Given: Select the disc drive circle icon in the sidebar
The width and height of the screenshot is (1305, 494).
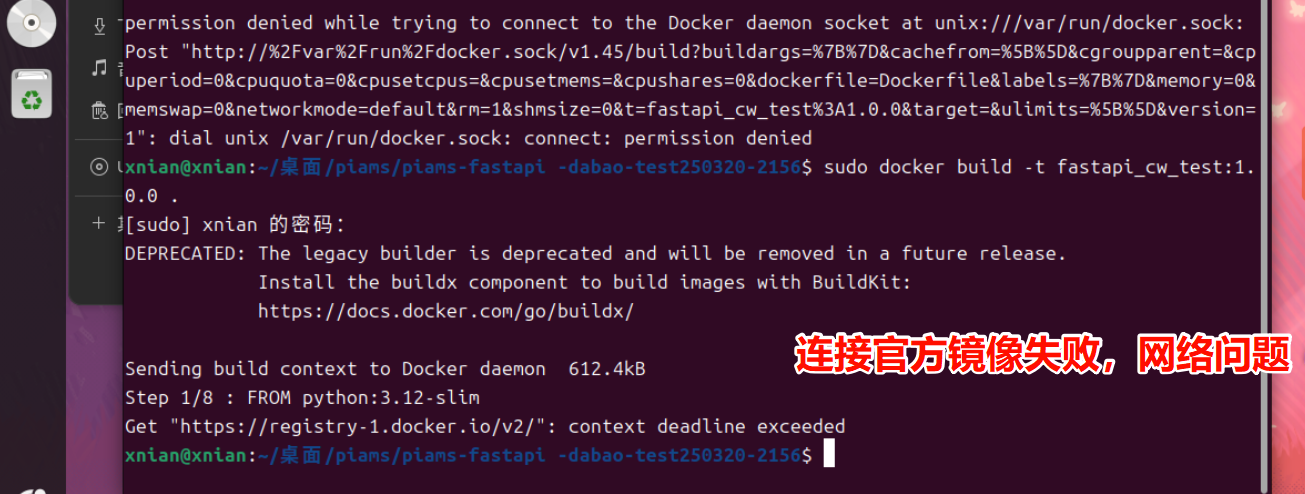Looking at the screenshot, I should 99,167.
